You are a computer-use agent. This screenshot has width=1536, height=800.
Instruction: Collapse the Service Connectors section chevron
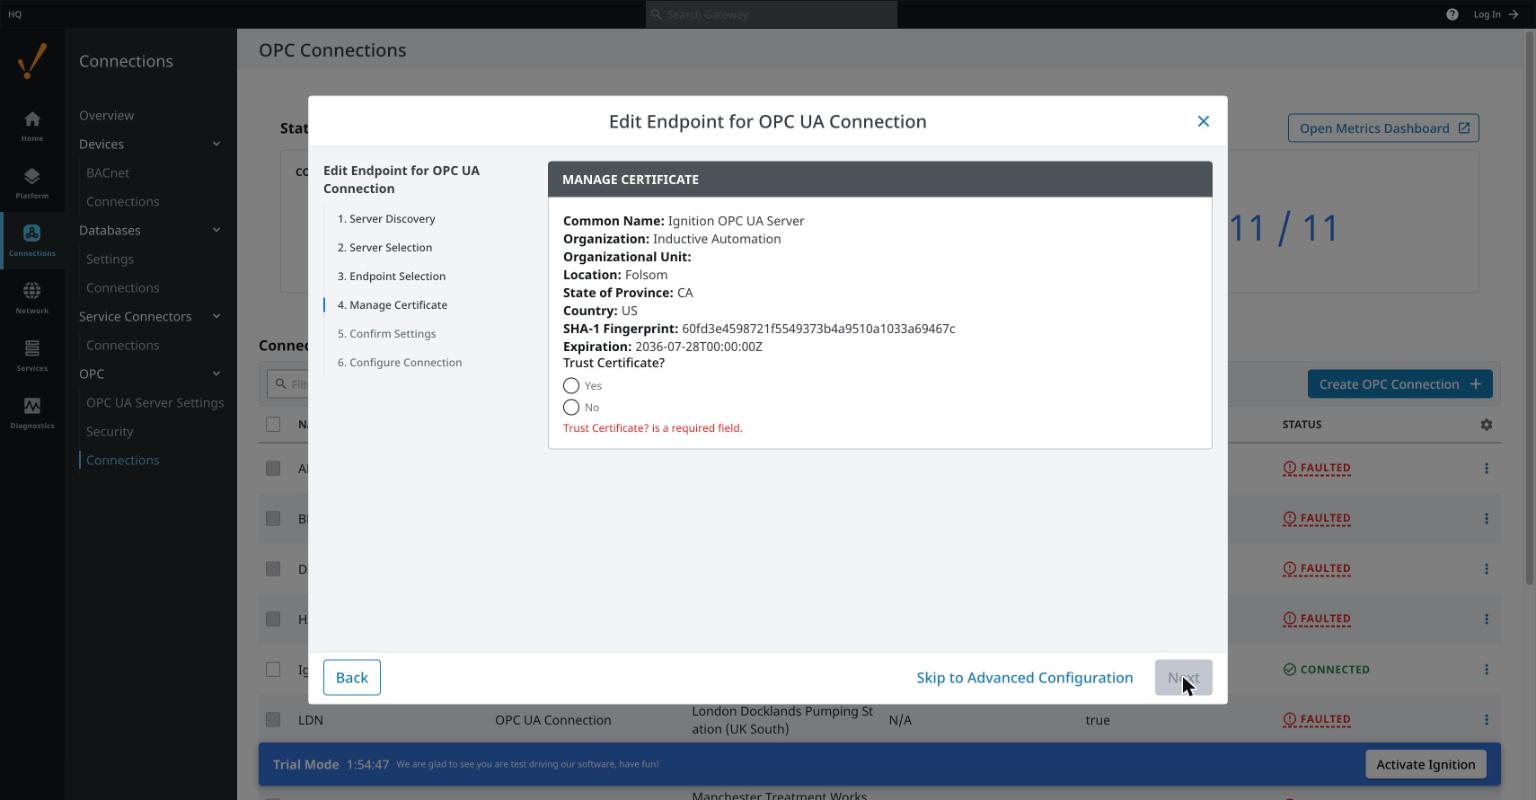click(x=216, y=316)
